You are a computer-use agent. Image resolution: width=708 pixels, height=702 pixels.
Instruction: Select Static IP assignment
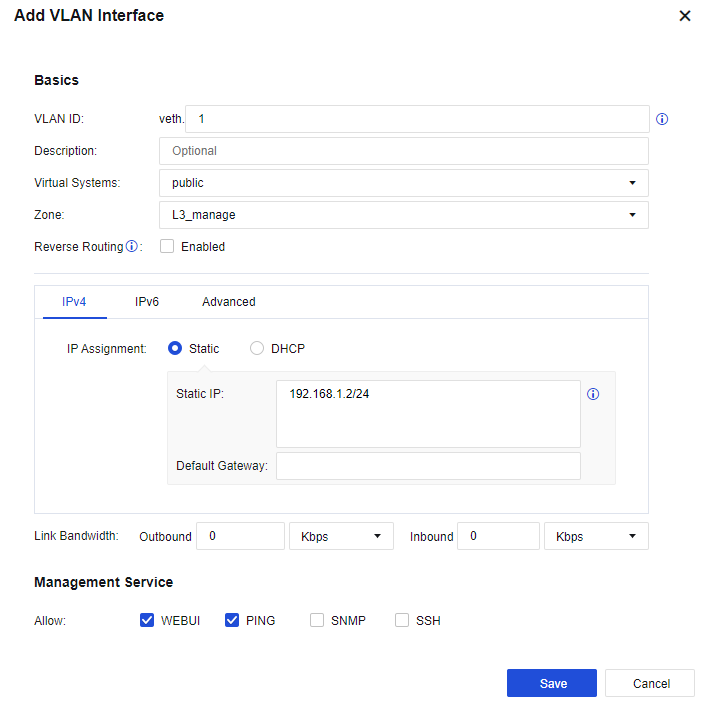coord(175,349)
